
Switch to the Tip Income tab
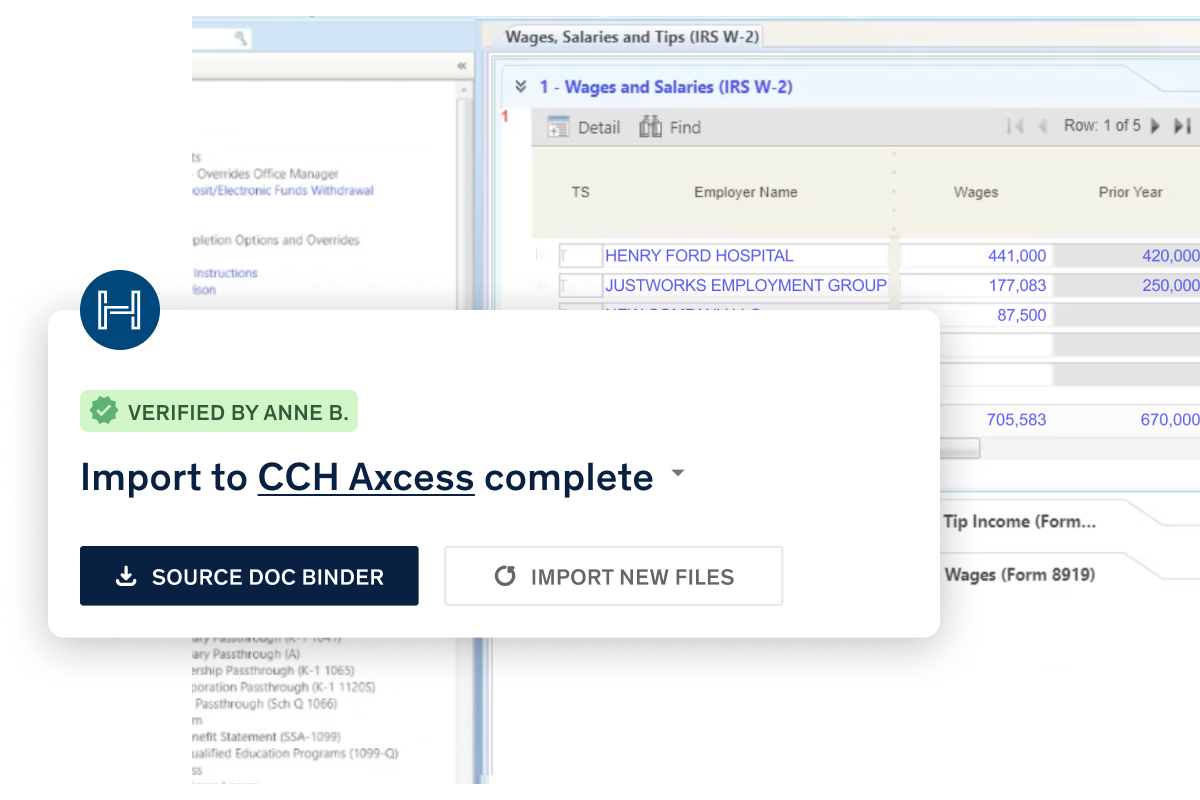(1019, 521)
